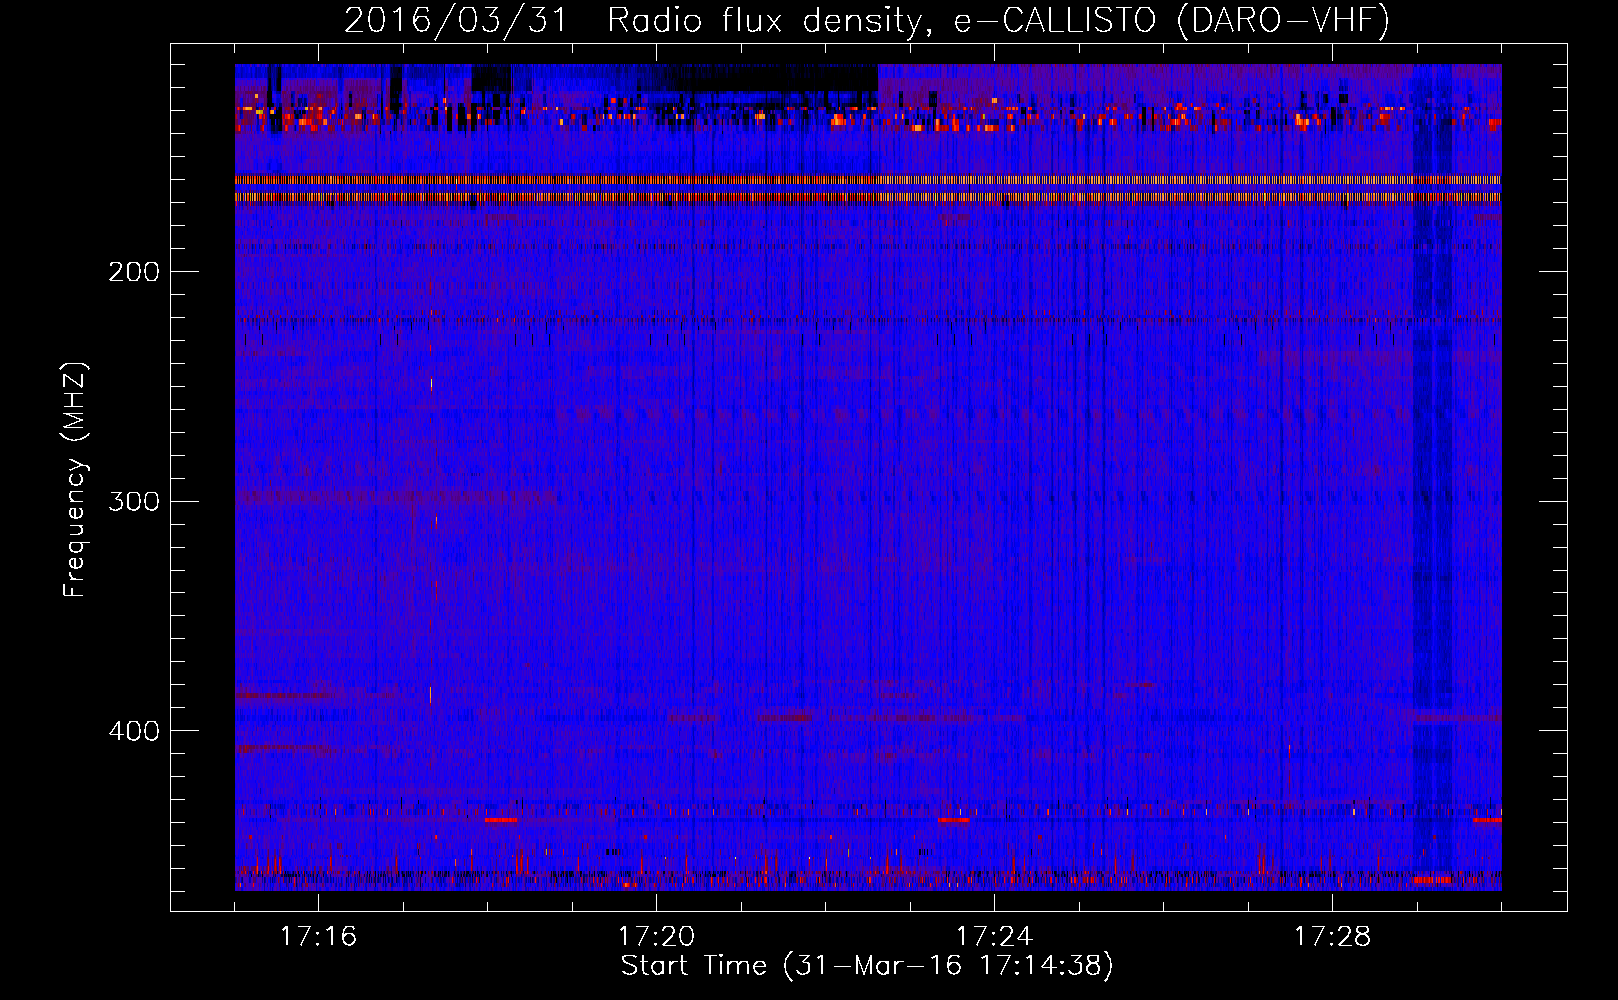Click the '300' frequency tick label
1618x1000 pixels.
pos(134,501)
